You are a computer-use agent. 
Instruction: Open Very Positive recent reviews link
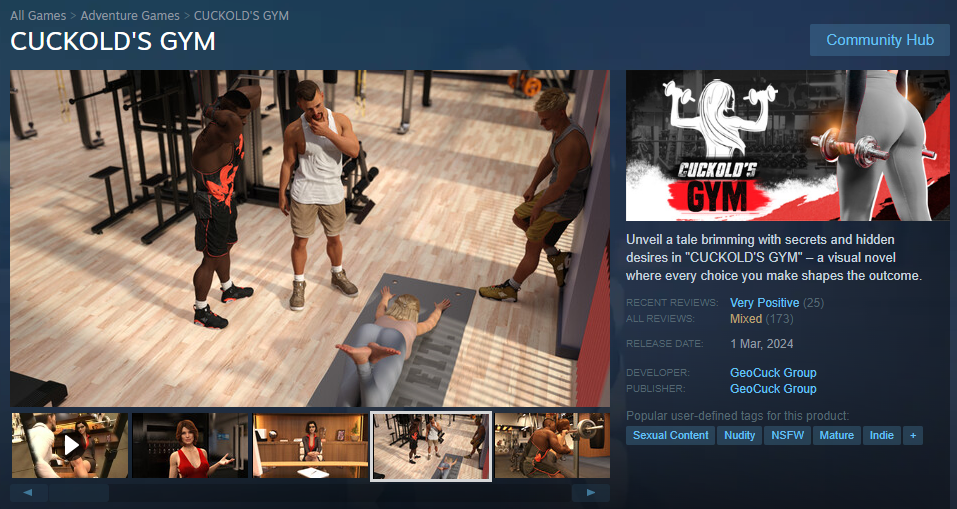tap(764, 303)
